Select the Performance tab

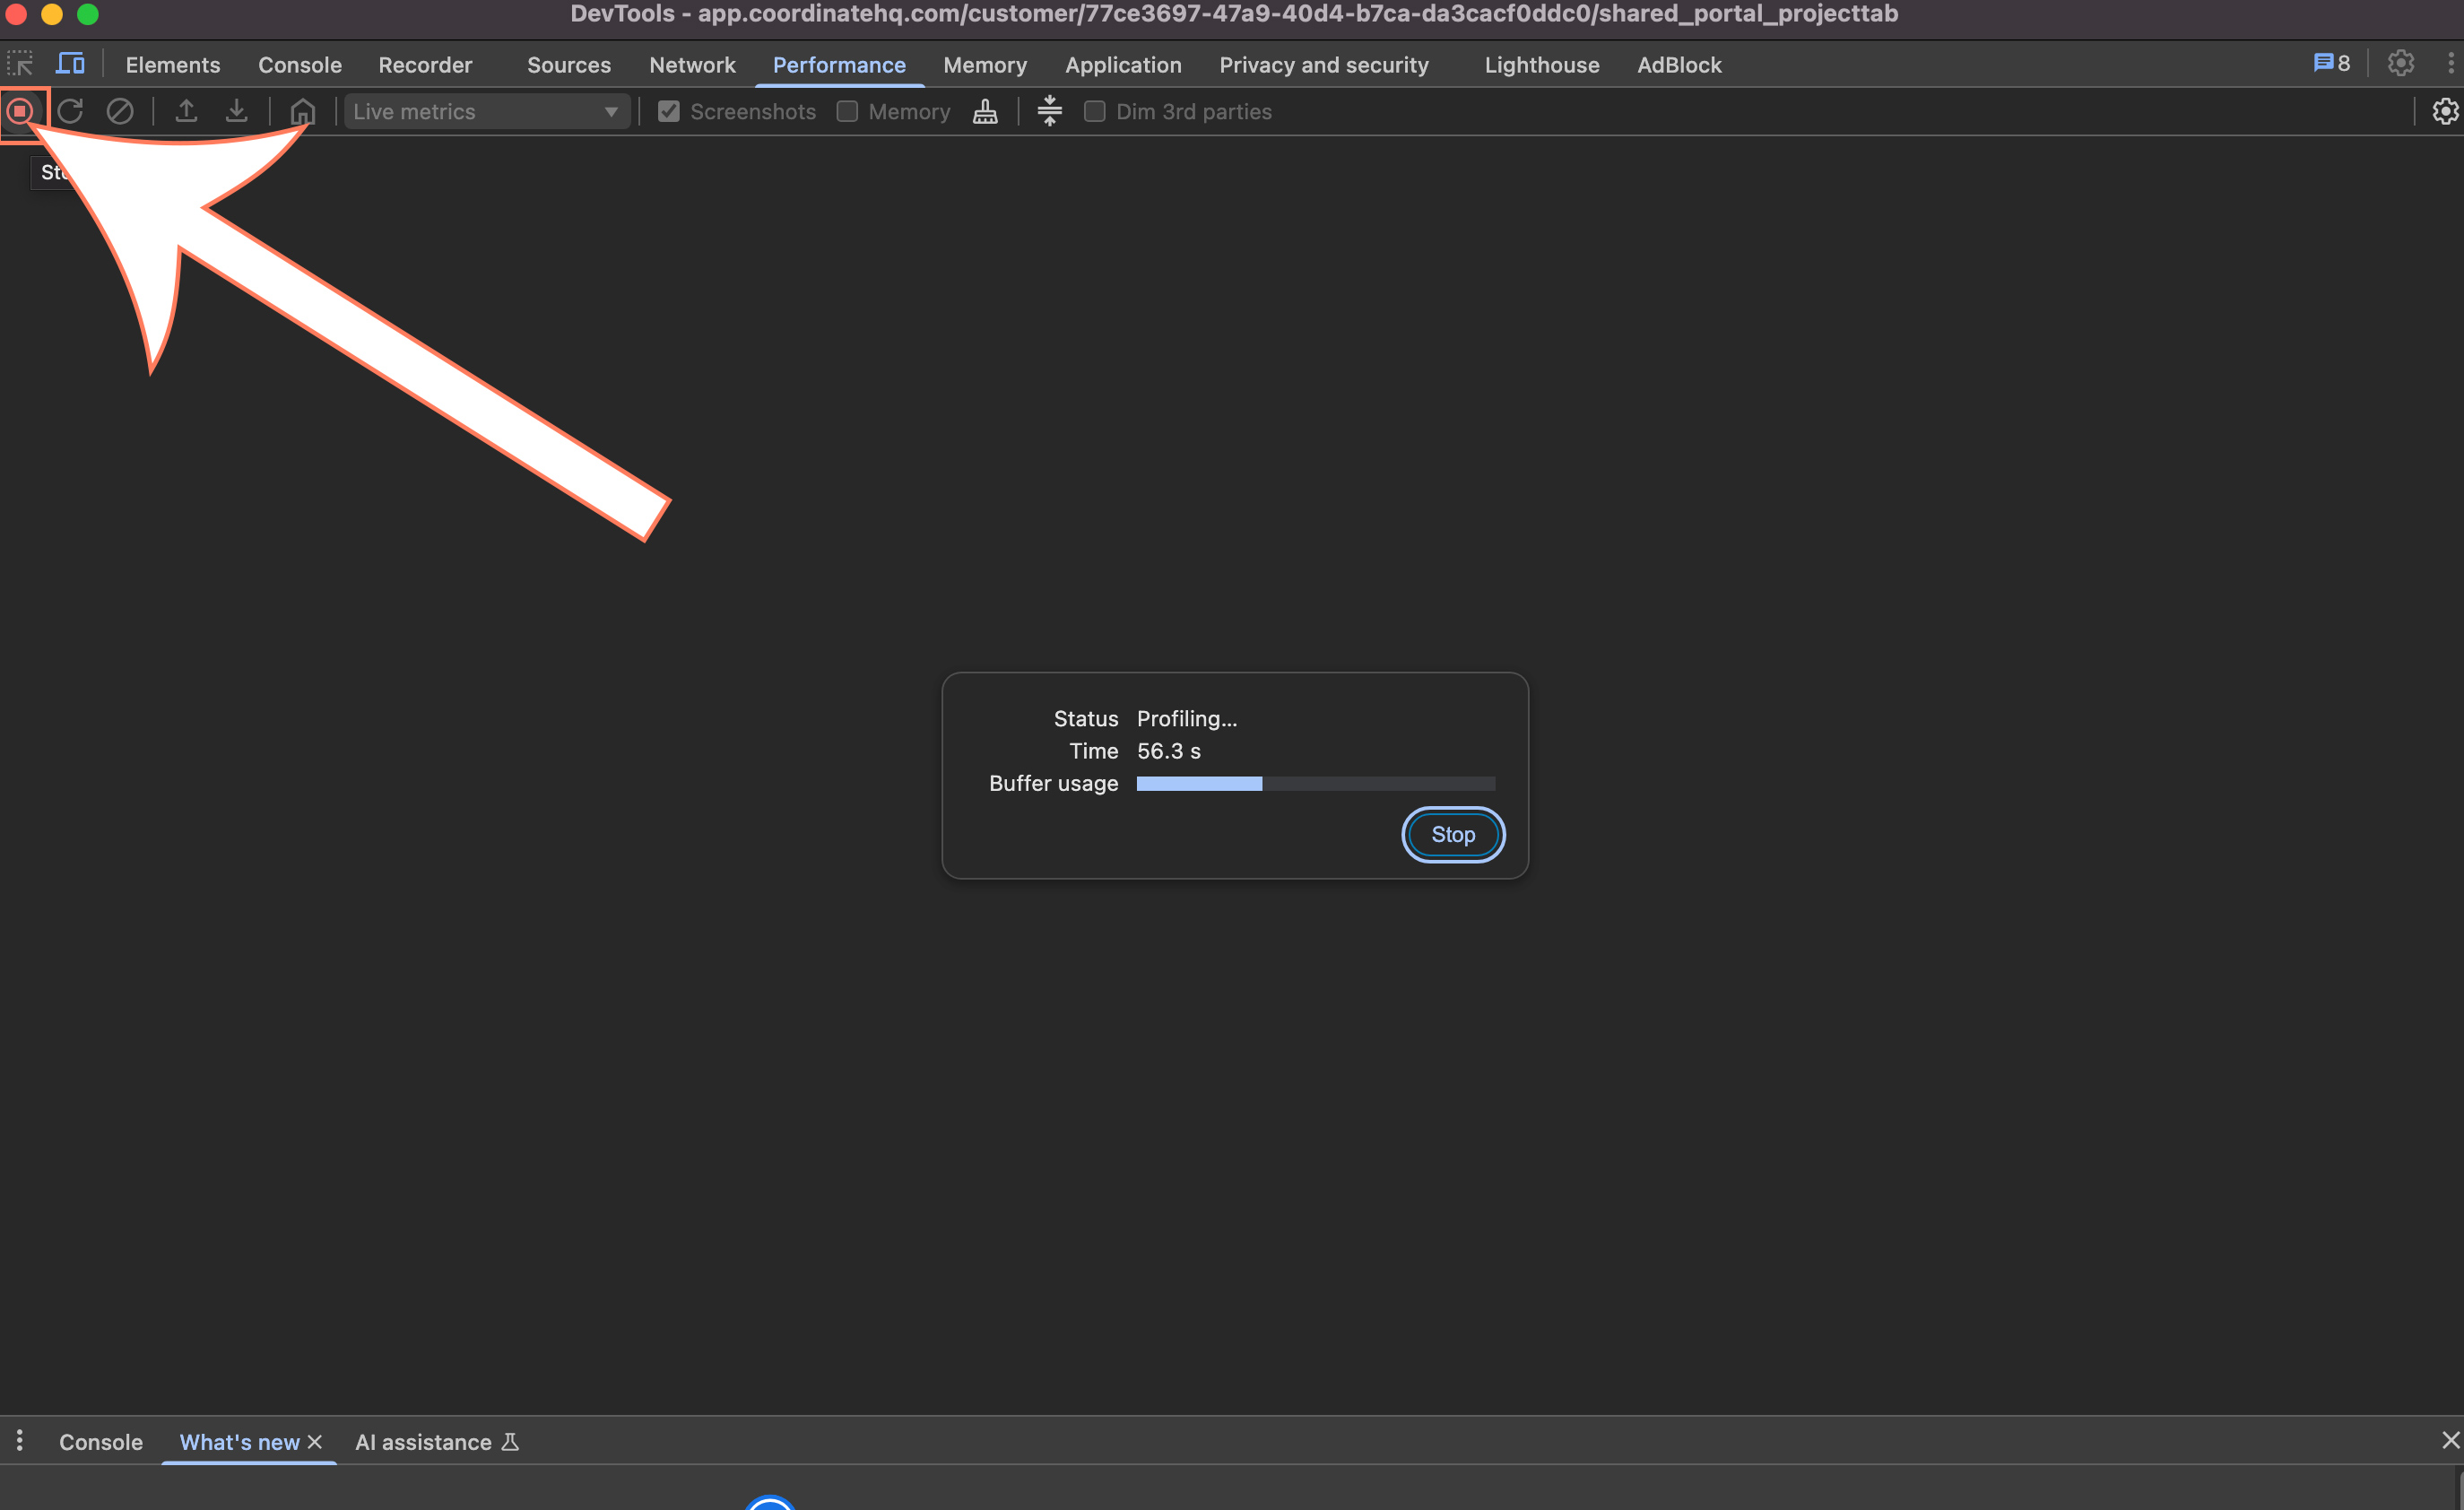tap(839, 65)
